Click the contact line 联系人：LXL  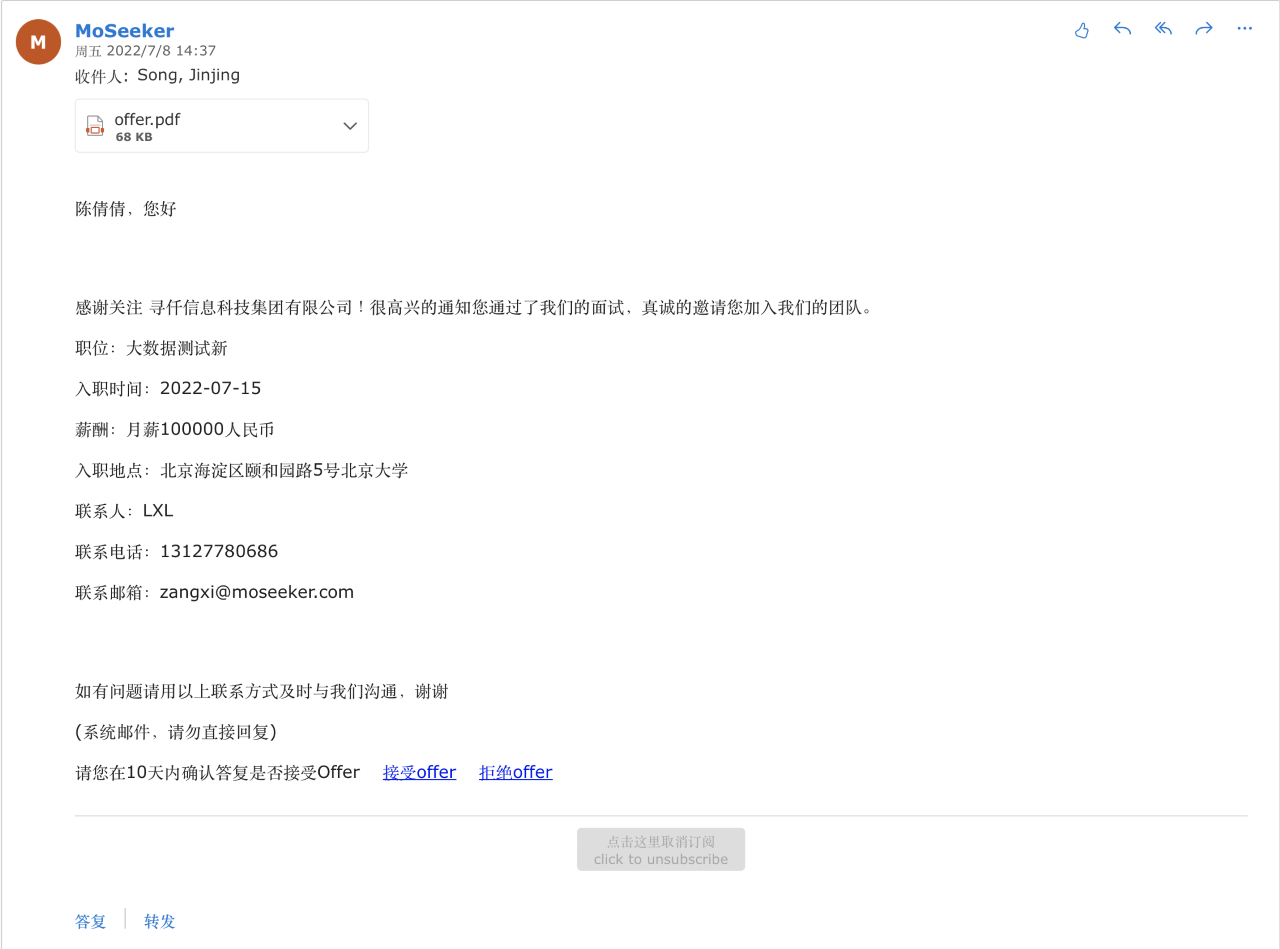(124, 511)
